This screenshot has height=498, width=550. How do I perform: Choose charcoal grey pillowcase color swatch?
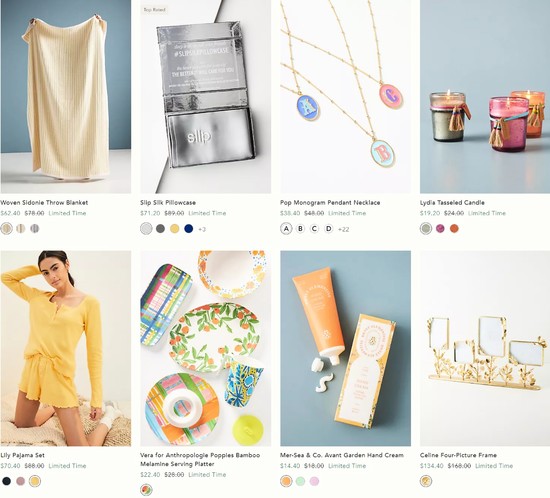pyautogui.click(x=160, y=229)
